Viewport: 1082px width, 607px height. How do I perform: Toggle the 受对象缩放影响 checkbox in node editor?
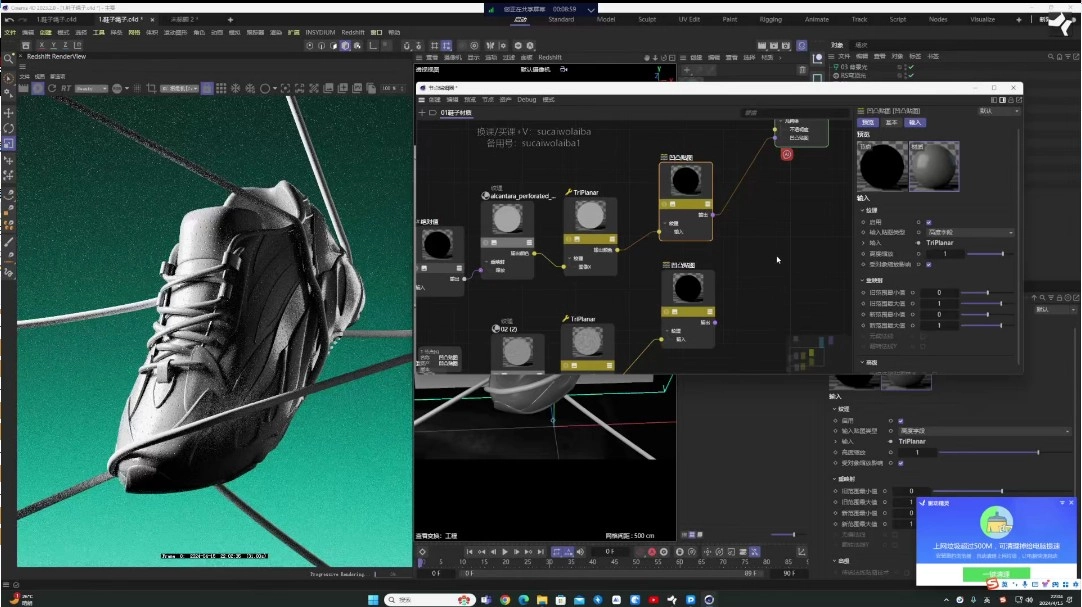[929, 264]
